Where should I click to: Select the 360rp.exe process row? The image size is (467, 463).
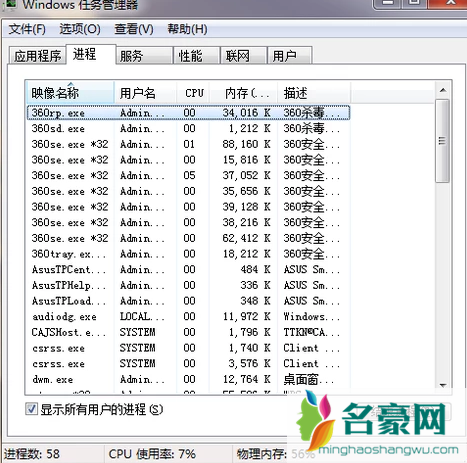pos(188,113)
